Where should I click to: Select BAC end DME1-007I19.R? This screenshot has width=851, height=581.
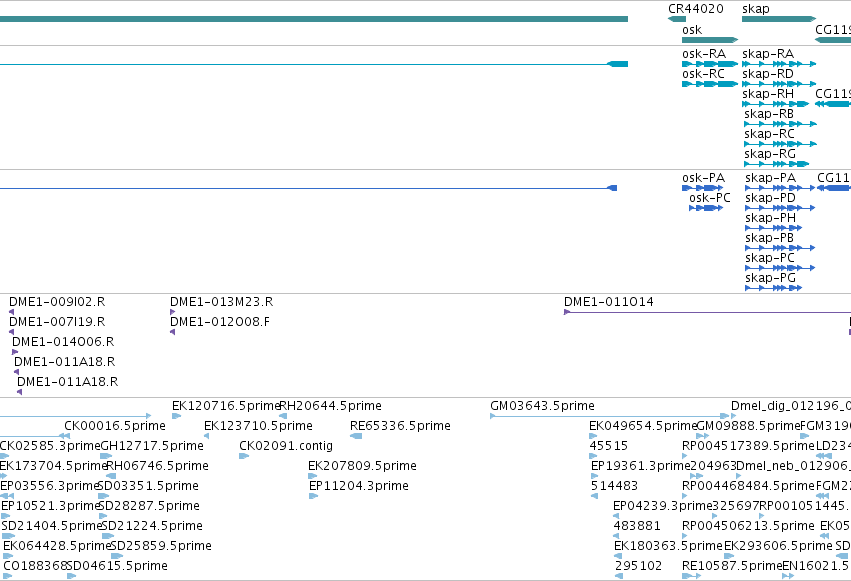tap(11, 332)
